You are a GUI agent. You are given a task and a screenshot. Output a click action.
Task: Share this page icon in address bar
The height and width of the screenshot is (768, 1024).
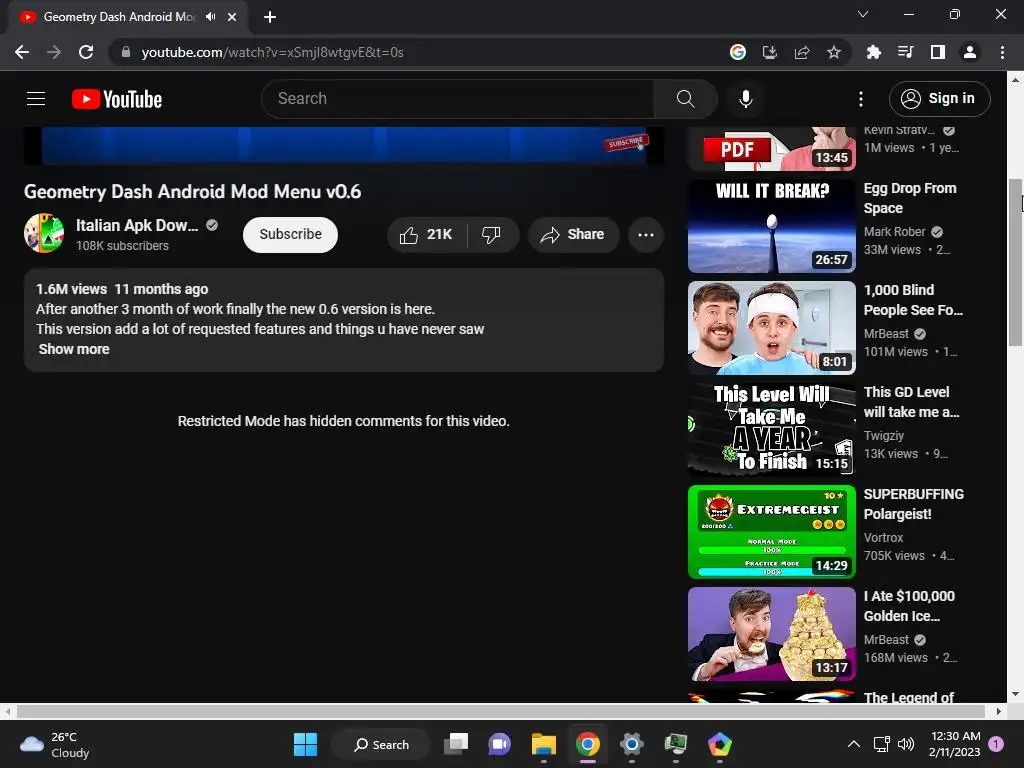[x=801, y=52]
